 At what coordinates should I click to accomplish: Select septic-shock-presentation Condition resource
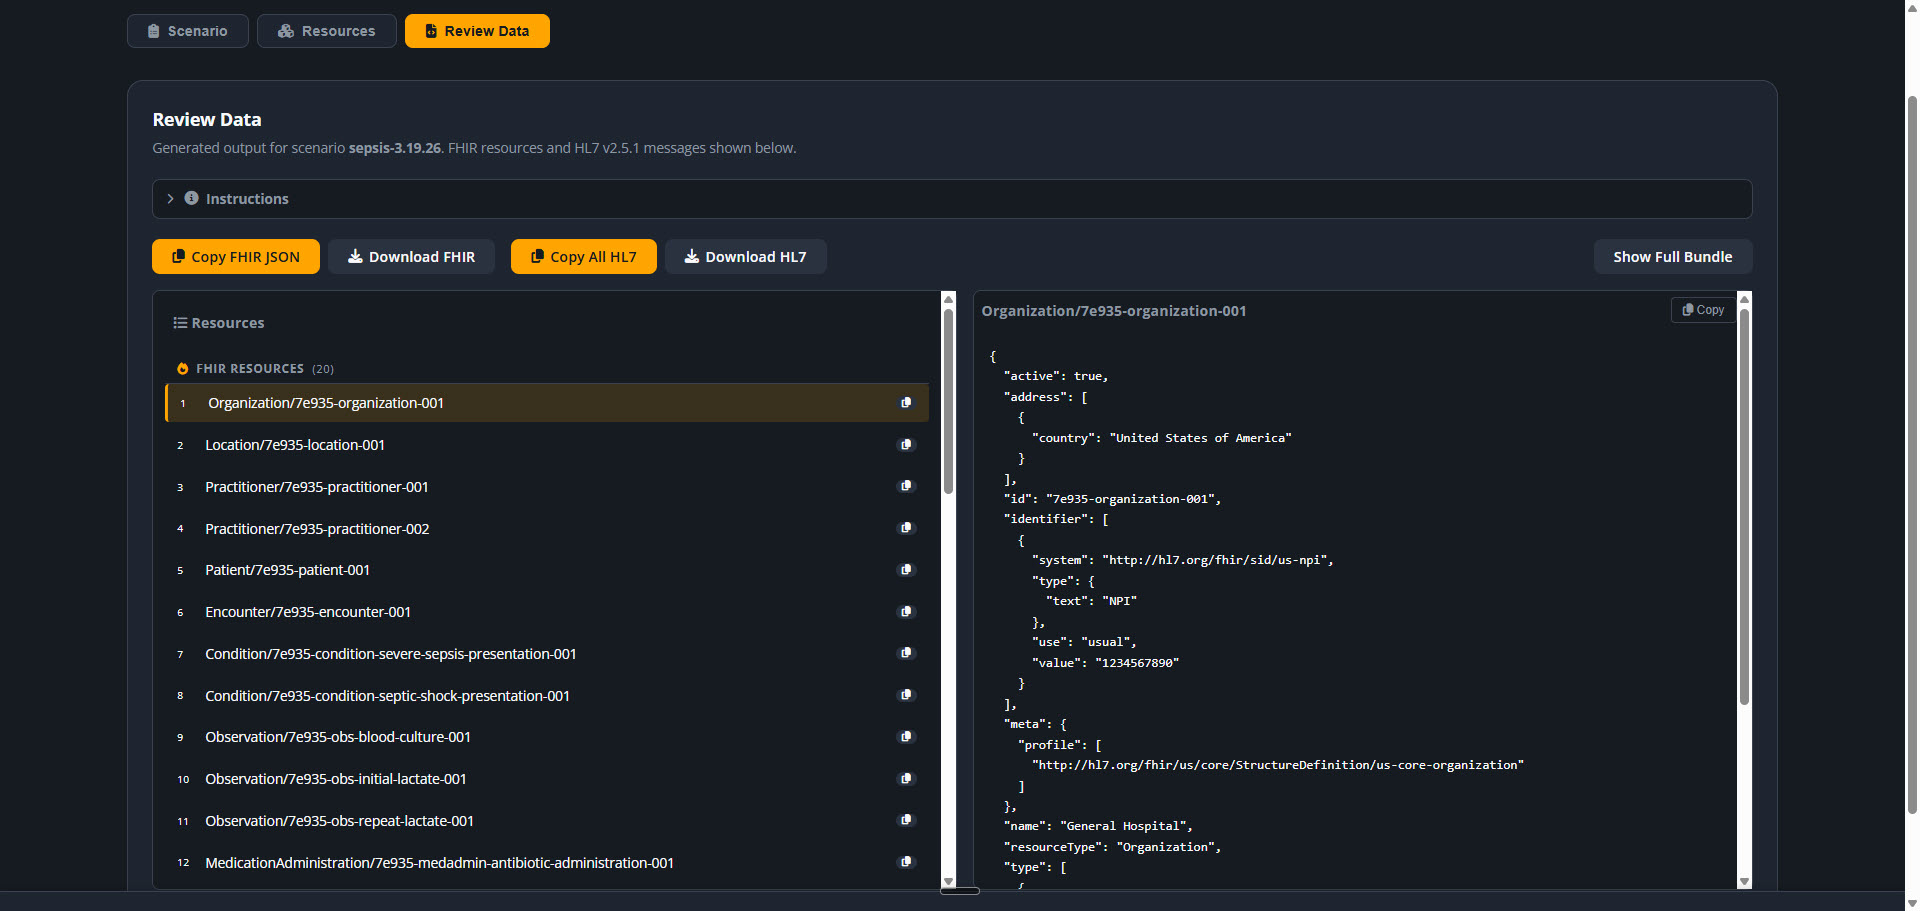coord(547,696)
